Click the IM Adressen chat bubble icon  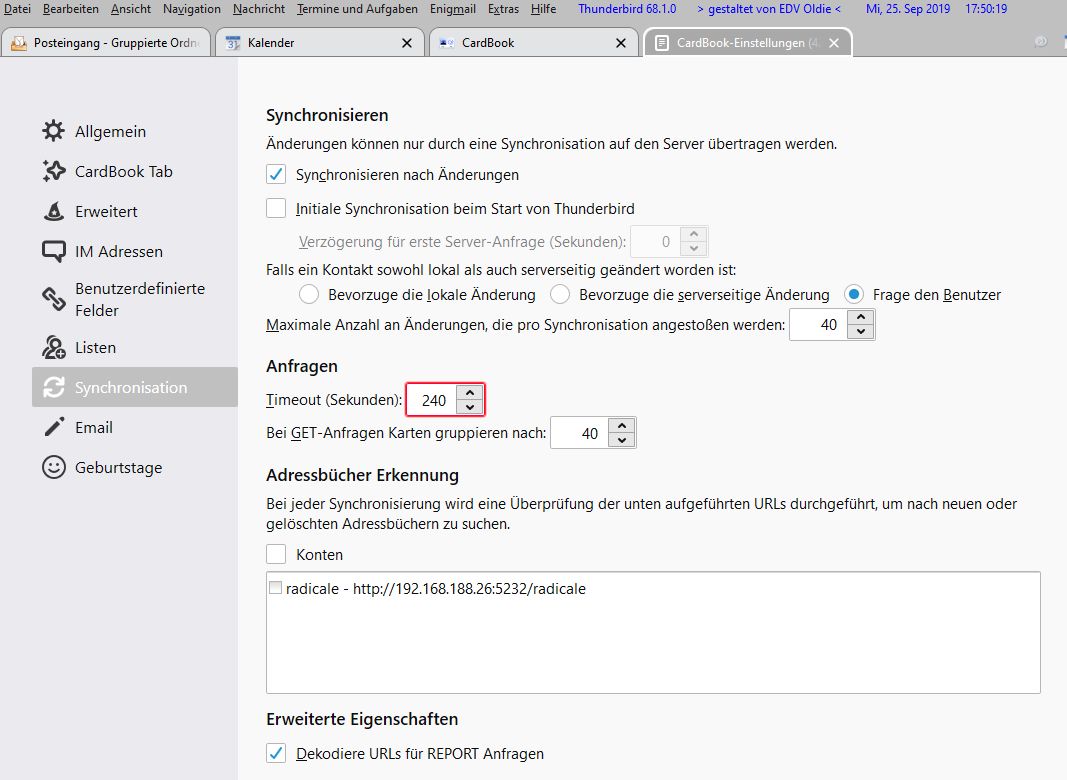point(54,251)
